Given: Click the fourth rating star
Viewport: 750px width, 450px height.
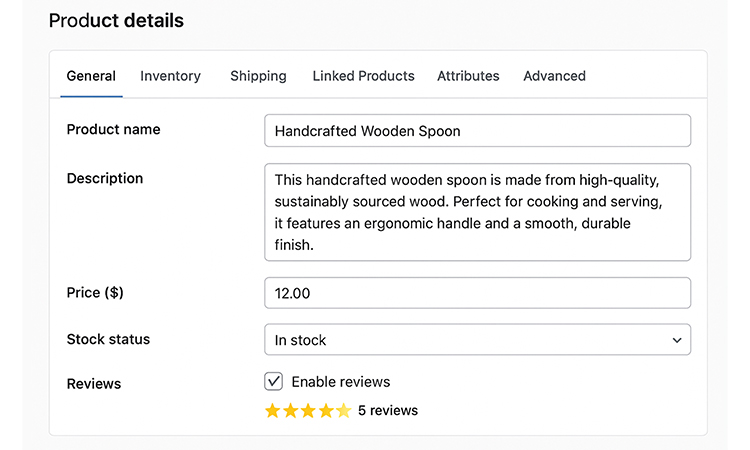Looking at the screenshot, I should 326,411.
